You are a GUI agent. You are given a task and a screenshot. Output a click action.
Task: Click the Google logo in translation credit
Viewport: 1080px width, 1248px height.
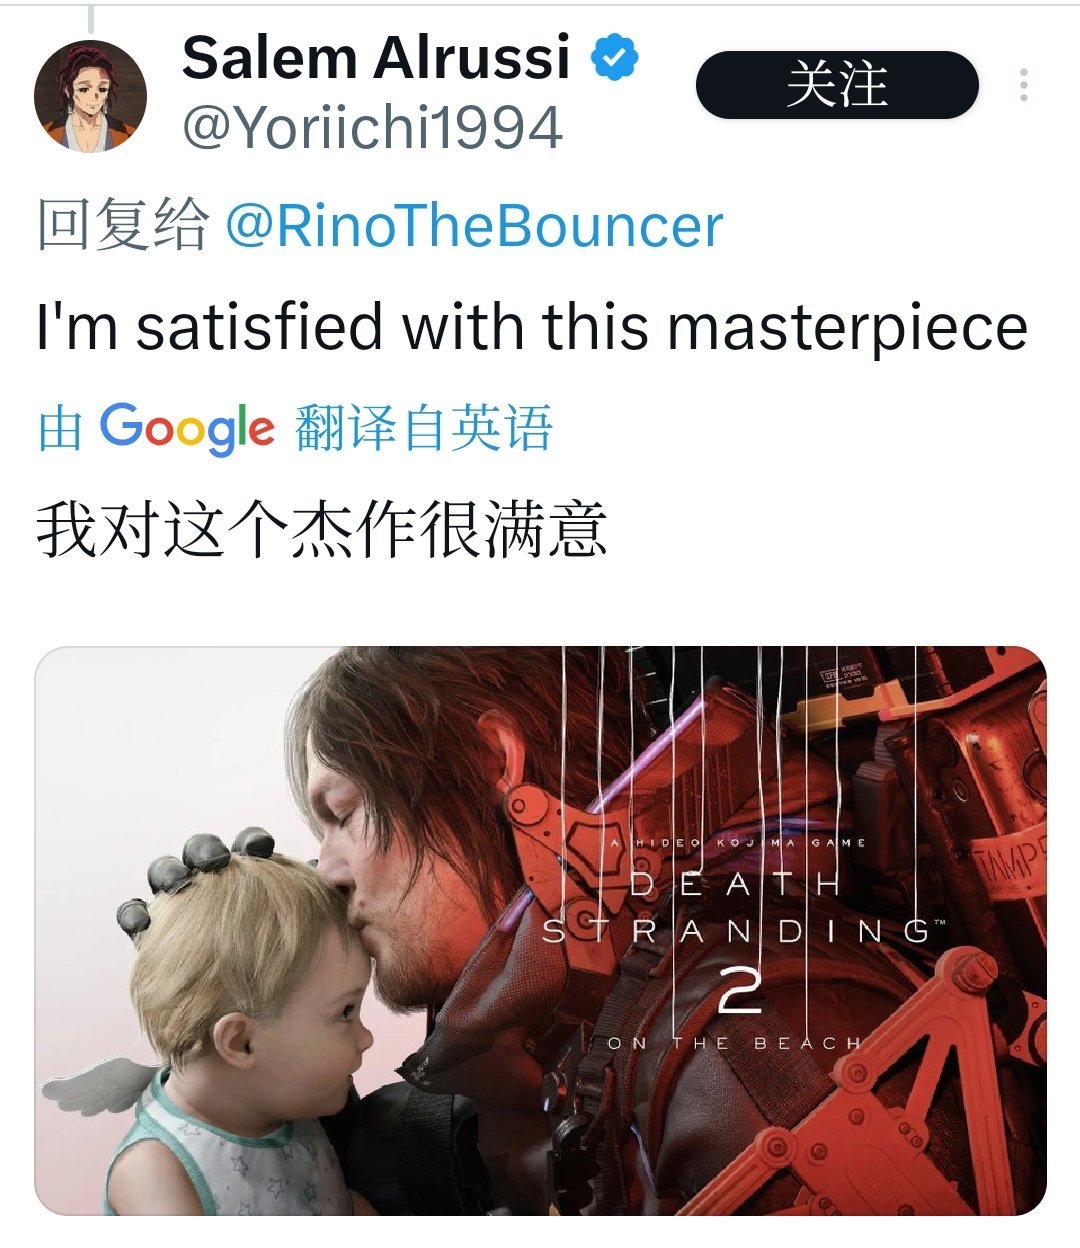coord(187,428)
